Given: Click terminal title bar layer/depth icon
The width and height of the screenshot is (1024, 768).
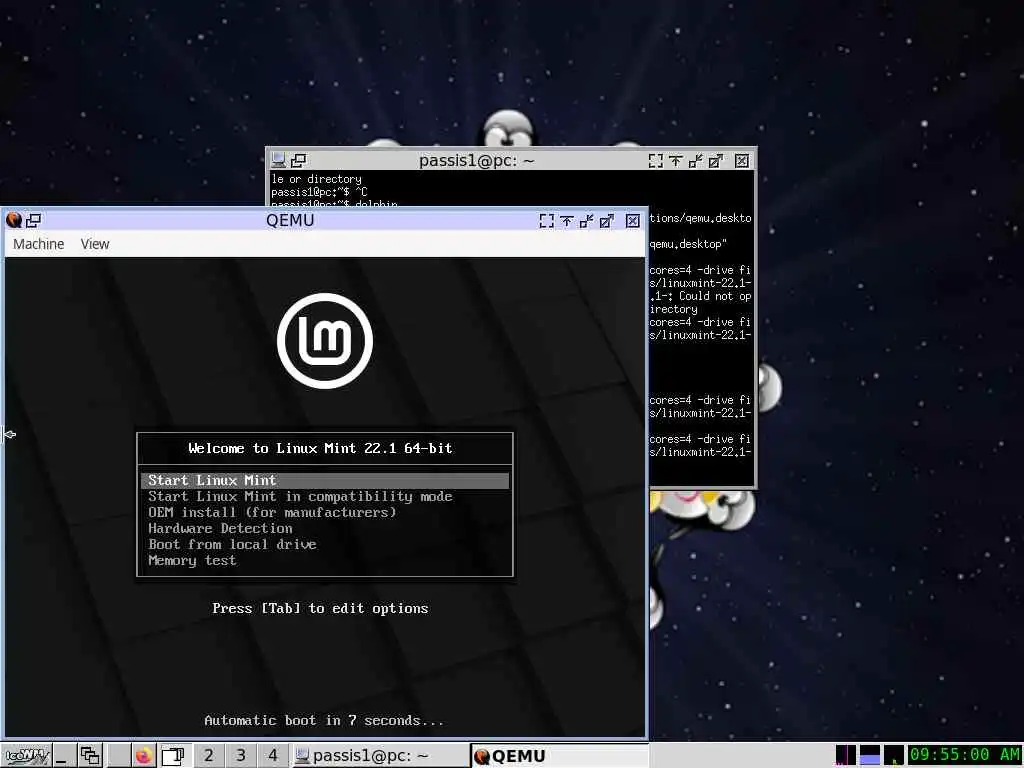Looking at the screenshot, I should (x=298, y=160).
